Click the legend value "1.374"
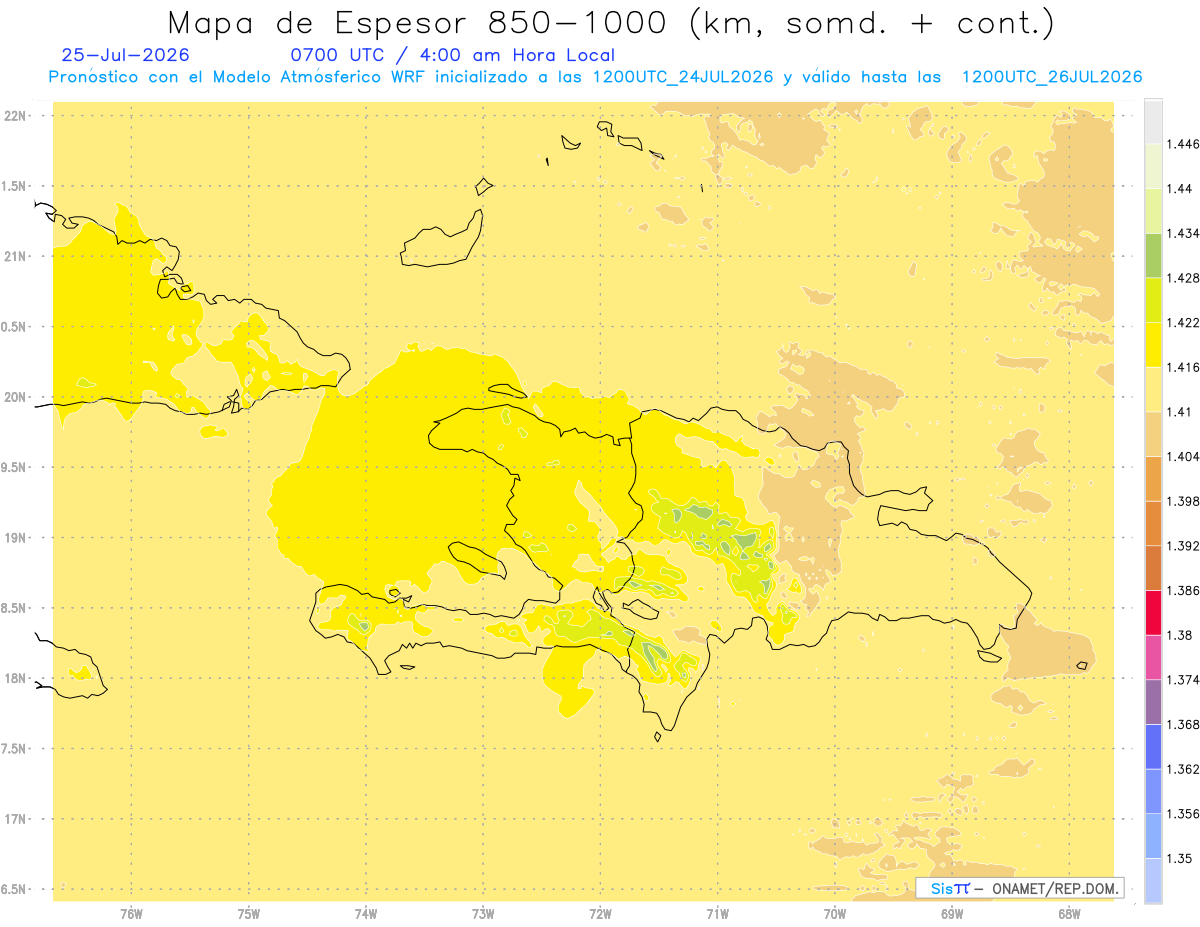Image resolution: width=1200 pixels, height=927 pixels. click(1183, 680)
